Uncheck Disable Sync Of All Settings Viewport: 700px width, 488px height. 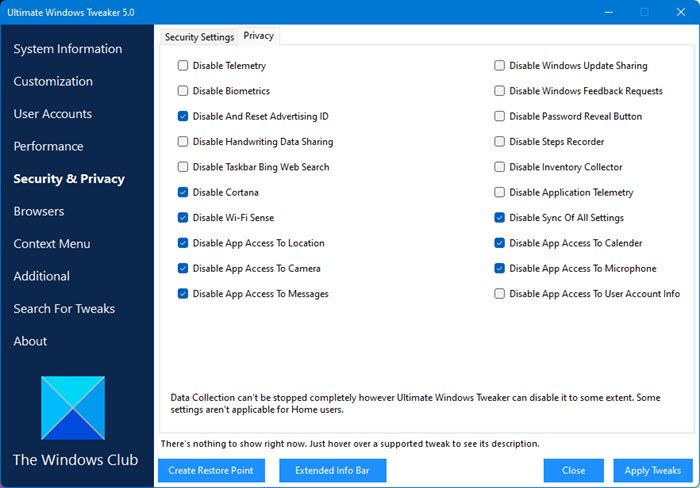pyautogui.click(x=499, y=218)
